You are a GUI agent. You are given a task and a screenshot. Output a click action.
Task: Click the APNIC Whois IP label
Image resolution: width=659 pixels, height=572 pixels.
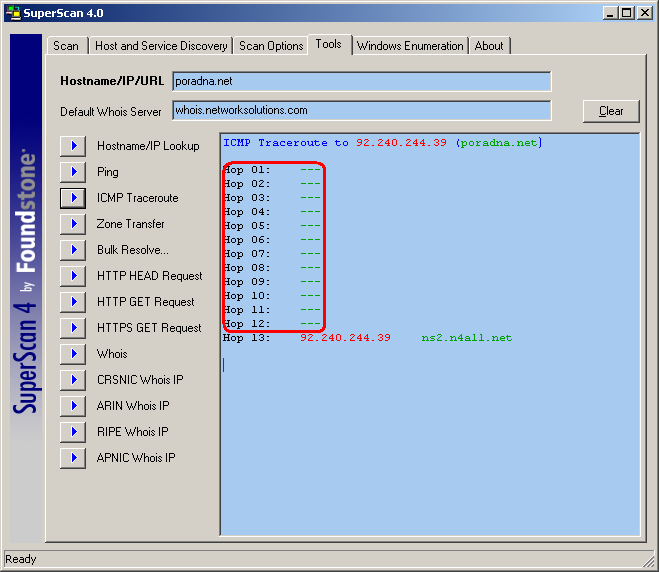(136, 458)
